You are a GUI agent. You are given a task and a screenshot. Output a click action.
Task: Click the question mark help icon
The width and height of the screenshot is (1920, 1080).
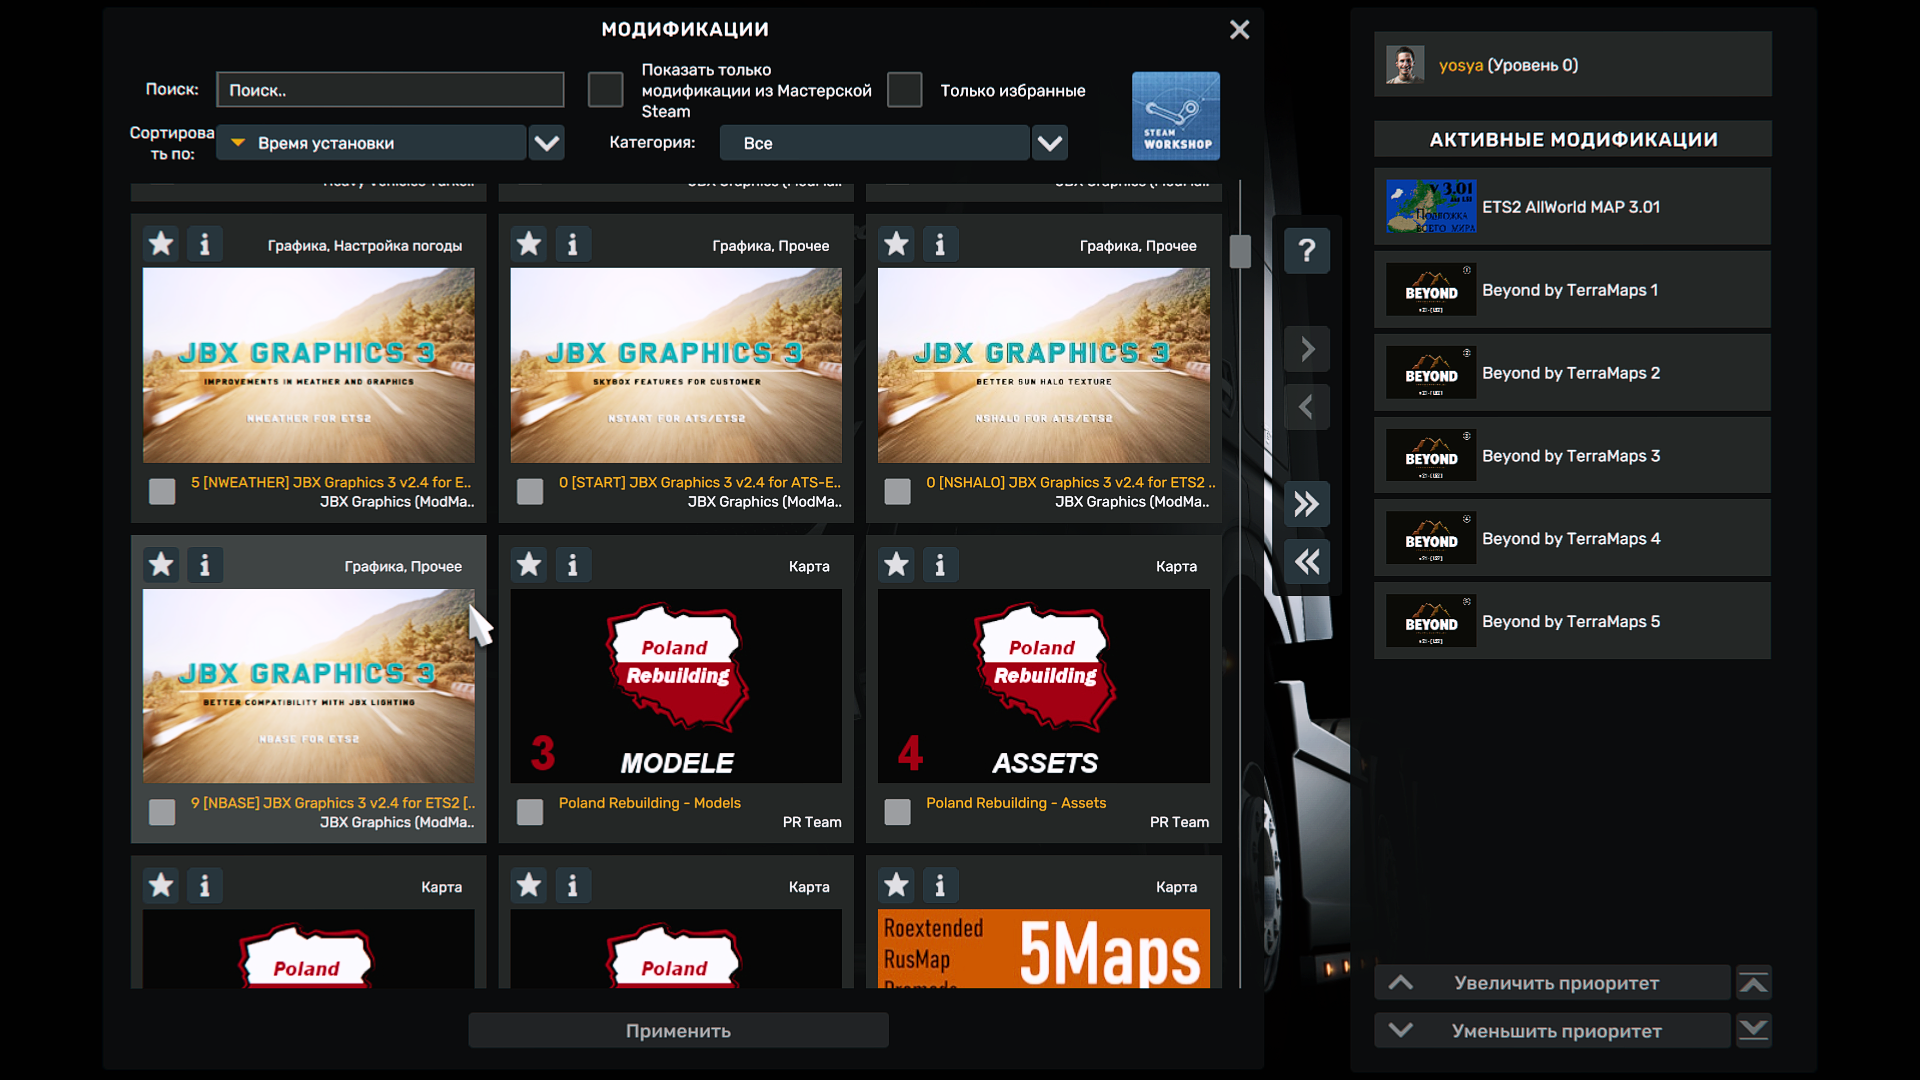(x=1306, y=250)
